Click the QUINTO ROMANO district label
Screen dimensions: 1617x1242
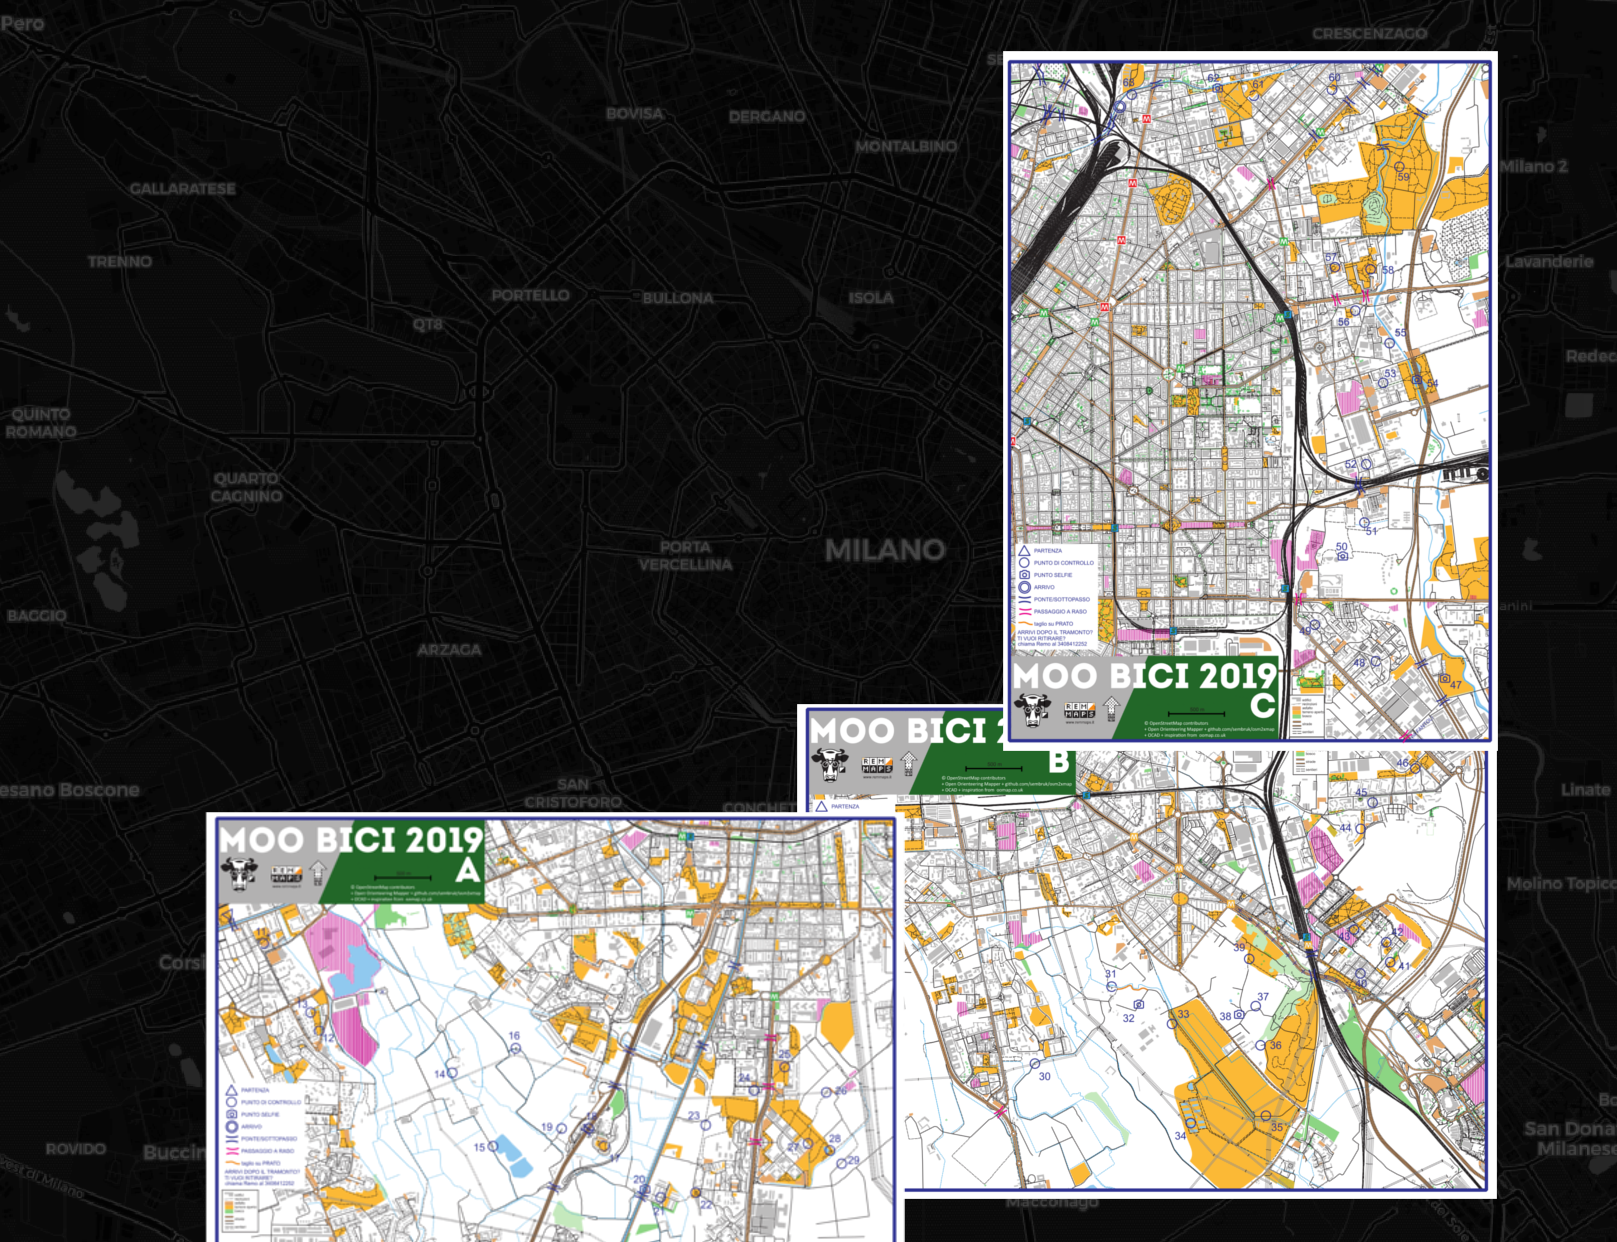coord(41,423)
